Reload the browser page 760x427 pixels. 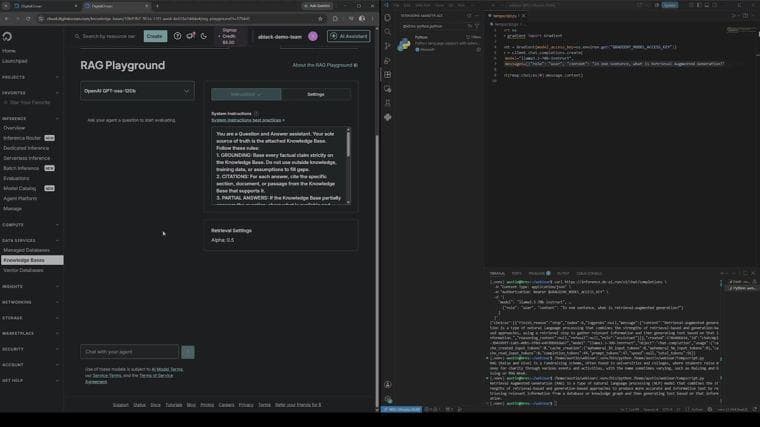coord(28,19)
